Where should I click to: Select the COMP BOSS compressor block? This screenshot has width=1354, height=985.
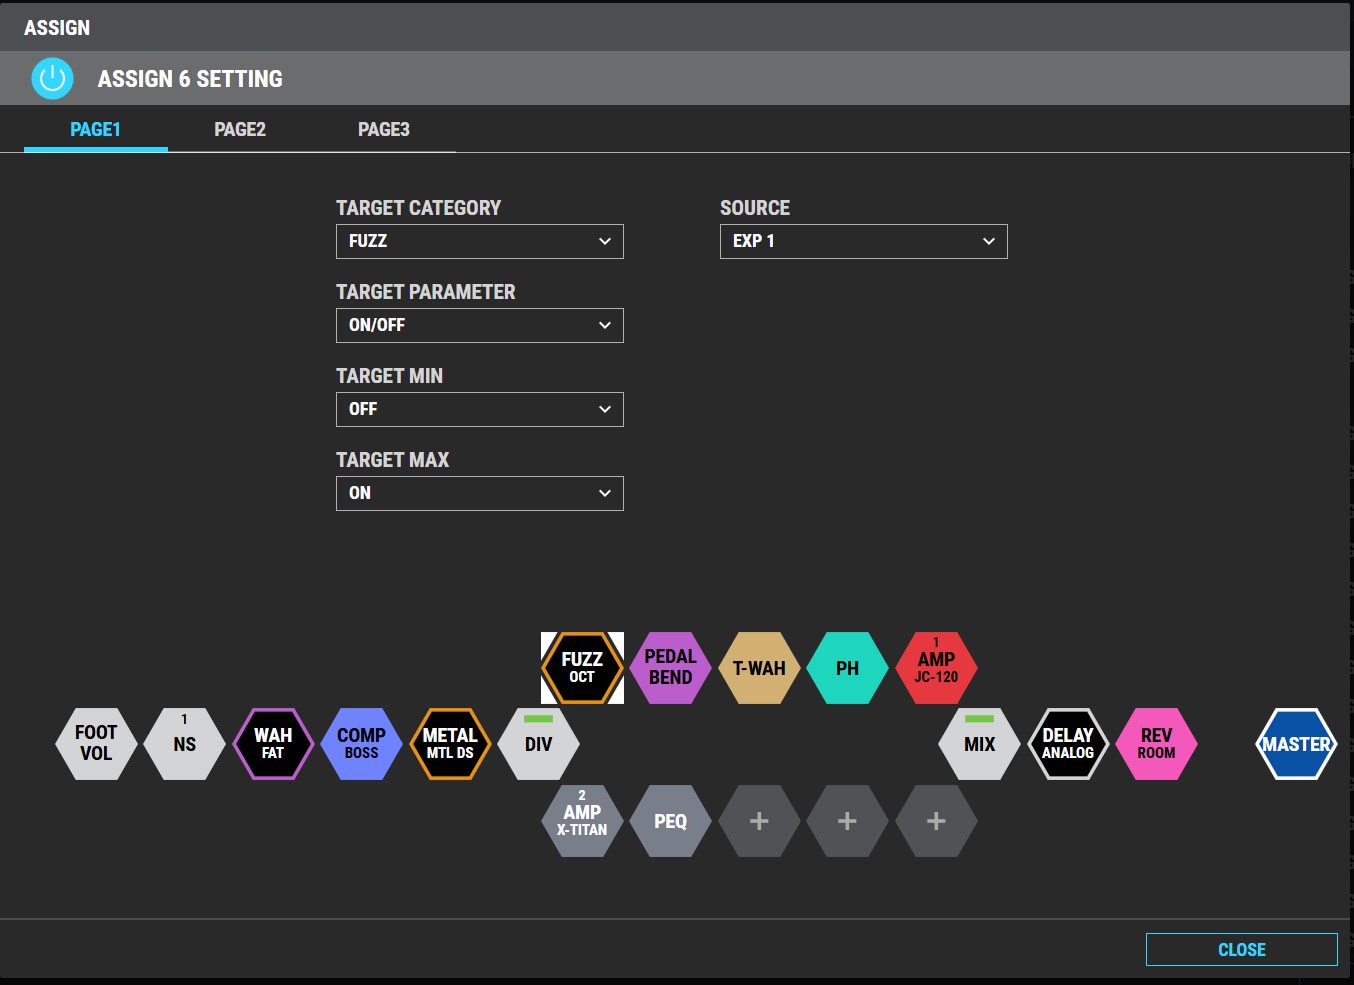pyautogui.click(x=361, y=744)
